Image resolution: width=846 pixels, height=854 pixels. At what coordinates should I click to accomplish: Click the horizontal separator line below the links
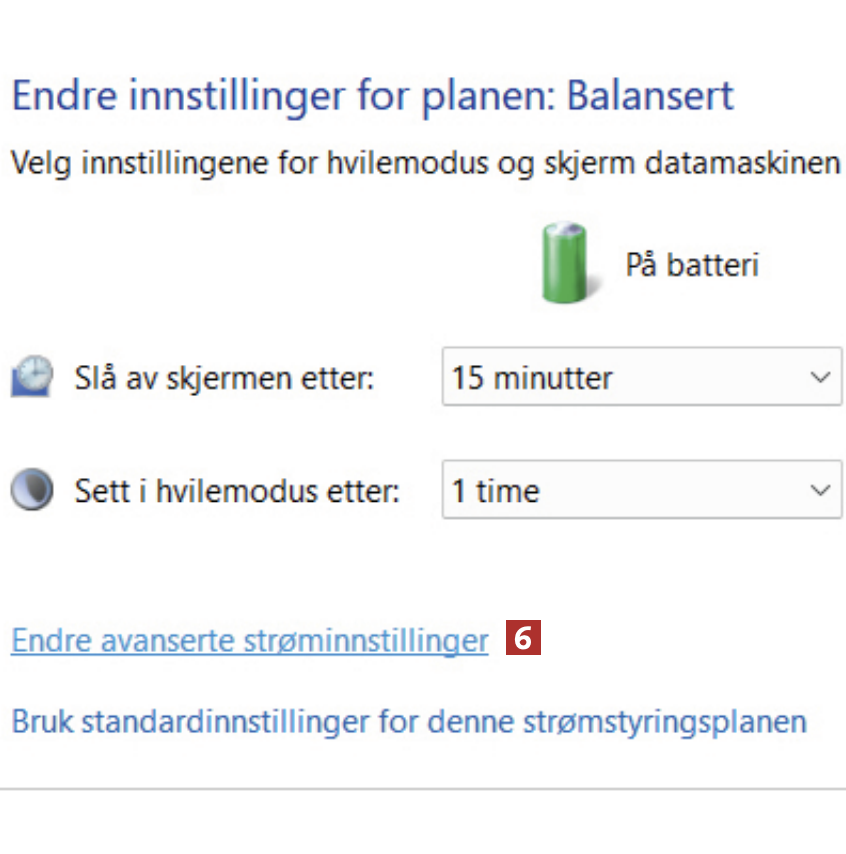point(423,789)
